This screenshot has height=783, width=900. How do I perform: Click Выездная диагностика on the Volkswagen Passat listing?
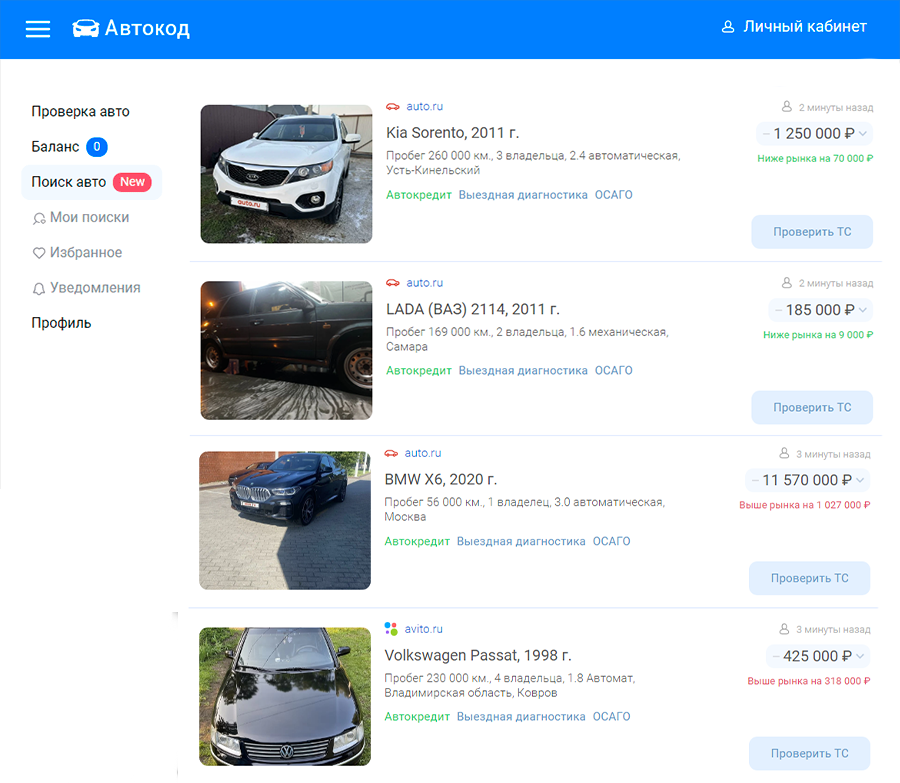click(x=521, y=717)
